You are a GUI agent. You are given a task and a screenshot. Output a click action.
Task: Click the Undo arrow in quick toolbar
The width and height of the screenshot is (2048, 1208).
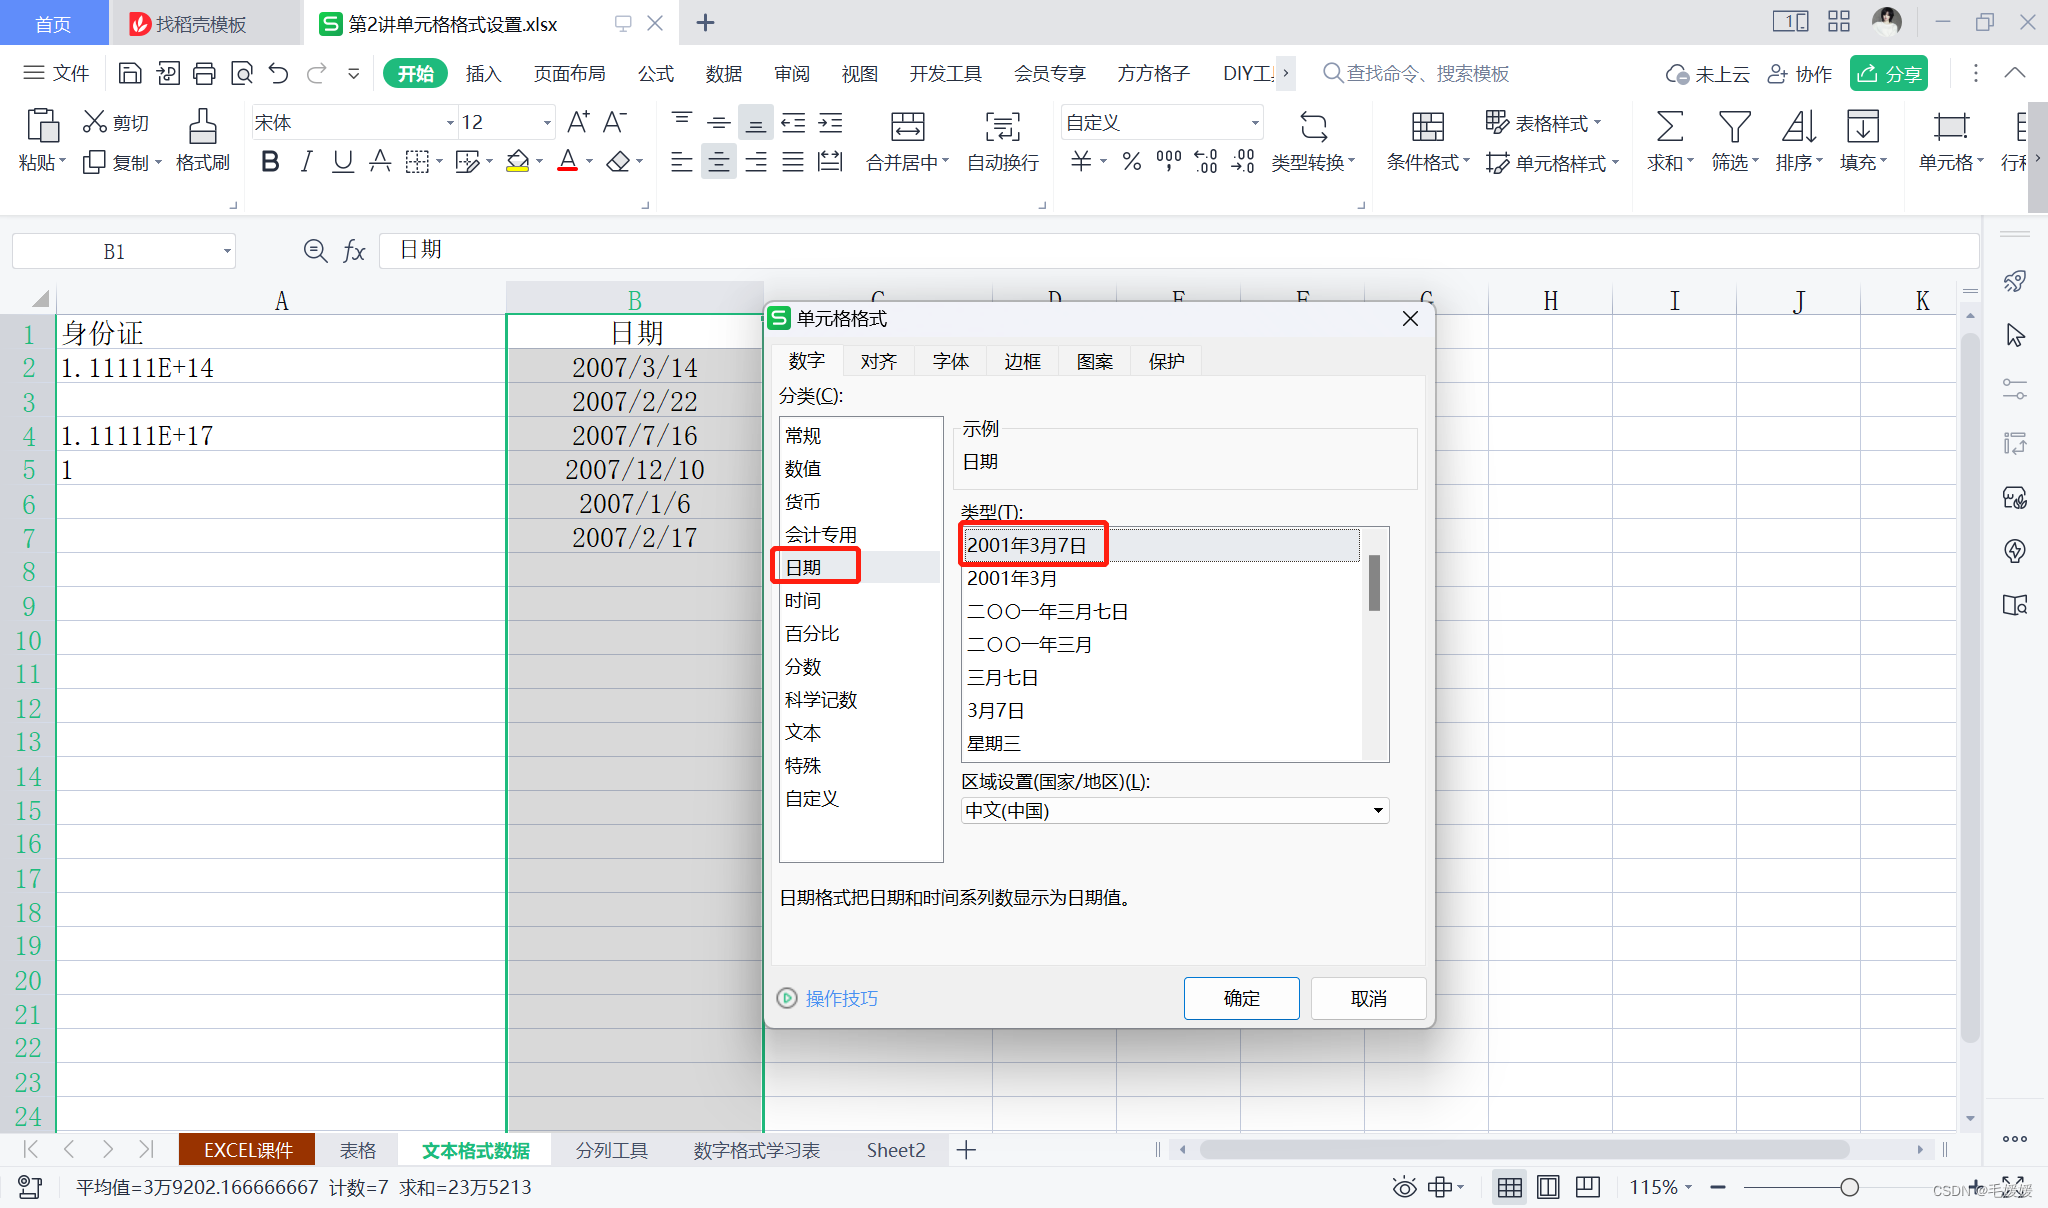pos(278,73)
